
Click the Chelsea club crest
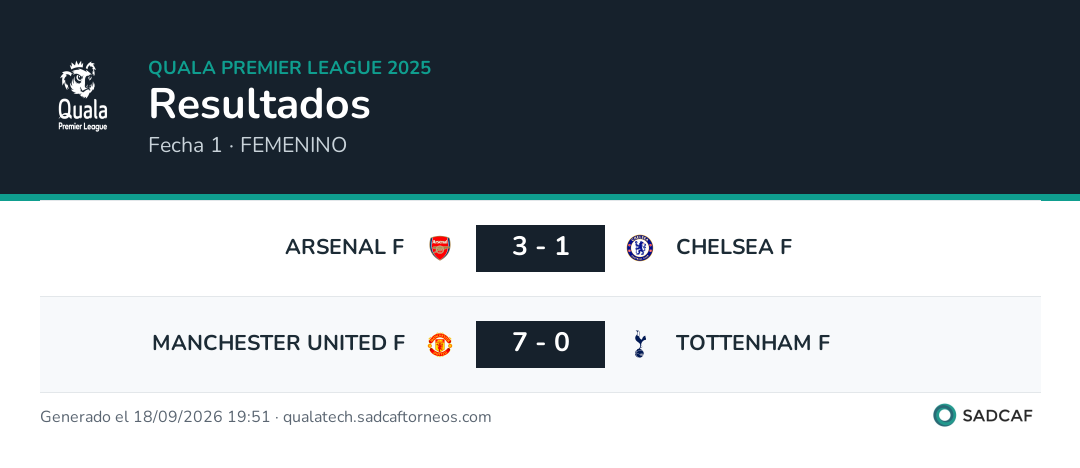(x=640, y=248)
